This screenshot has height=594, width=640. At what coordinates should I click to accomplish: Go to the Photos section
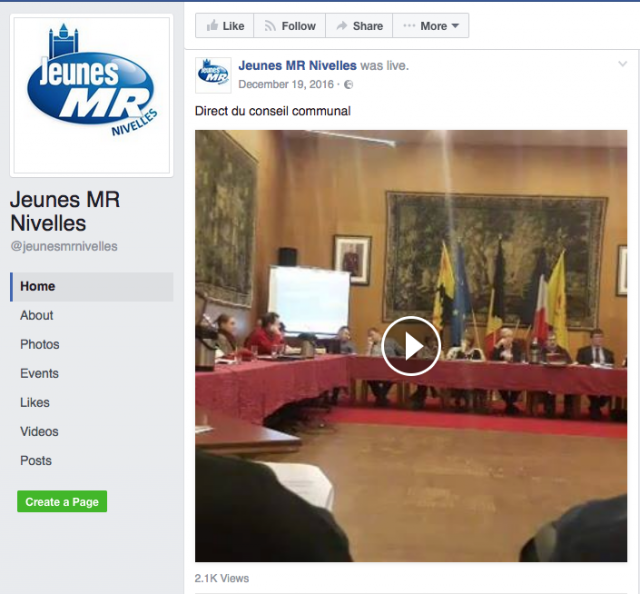pos(40,344)
